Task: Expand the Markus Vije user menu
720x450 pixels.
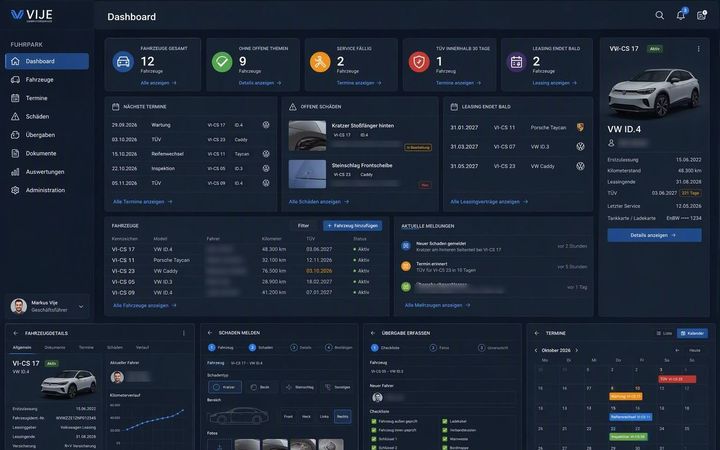Action: 81,306
